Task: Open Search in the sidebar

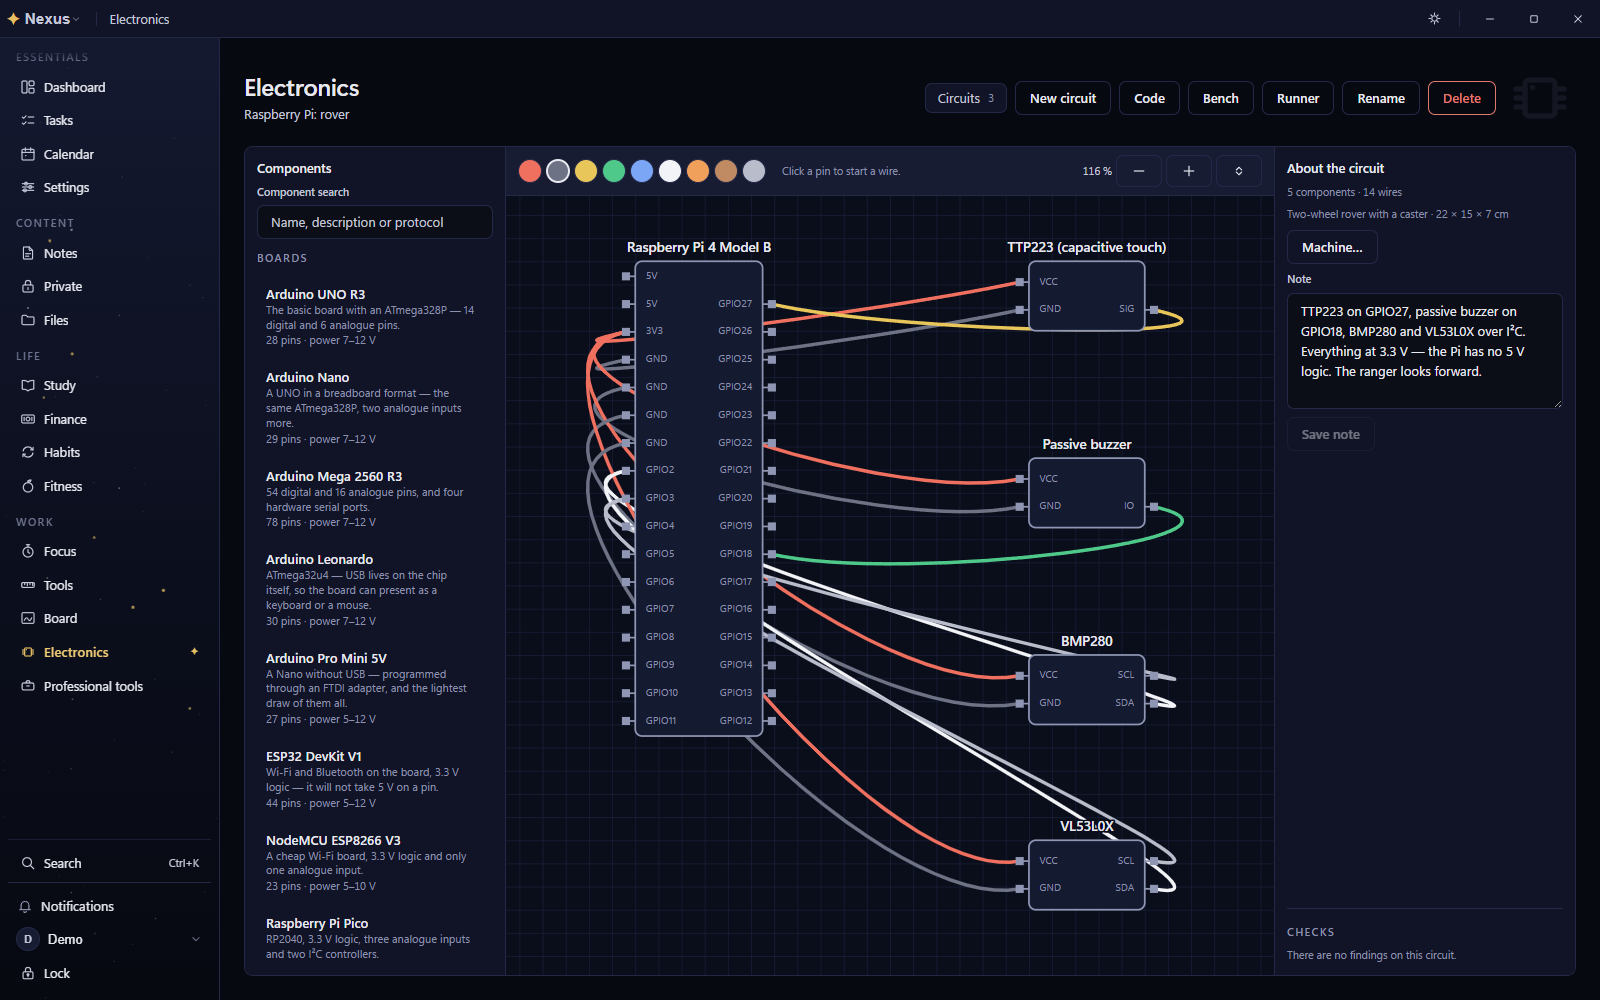Action: [109, 863]
